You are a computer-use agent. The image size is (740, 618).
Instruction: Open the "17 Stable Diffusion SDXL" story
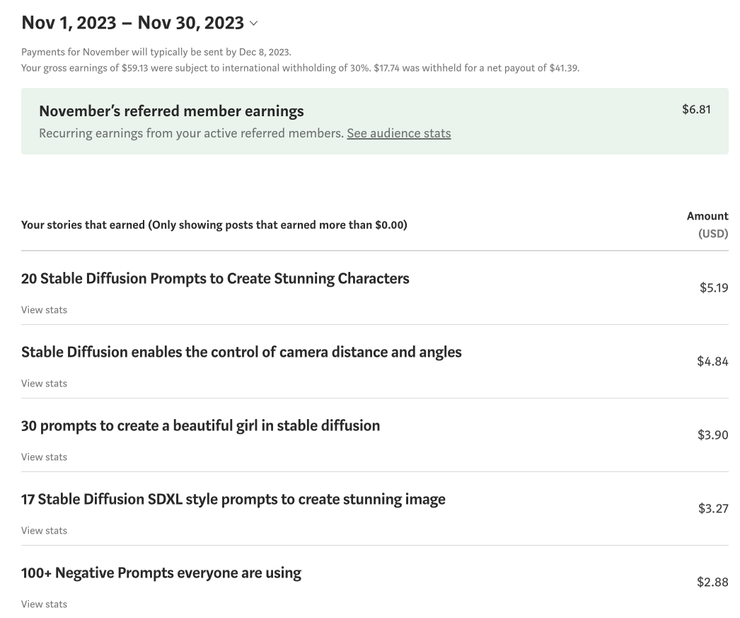233,499
